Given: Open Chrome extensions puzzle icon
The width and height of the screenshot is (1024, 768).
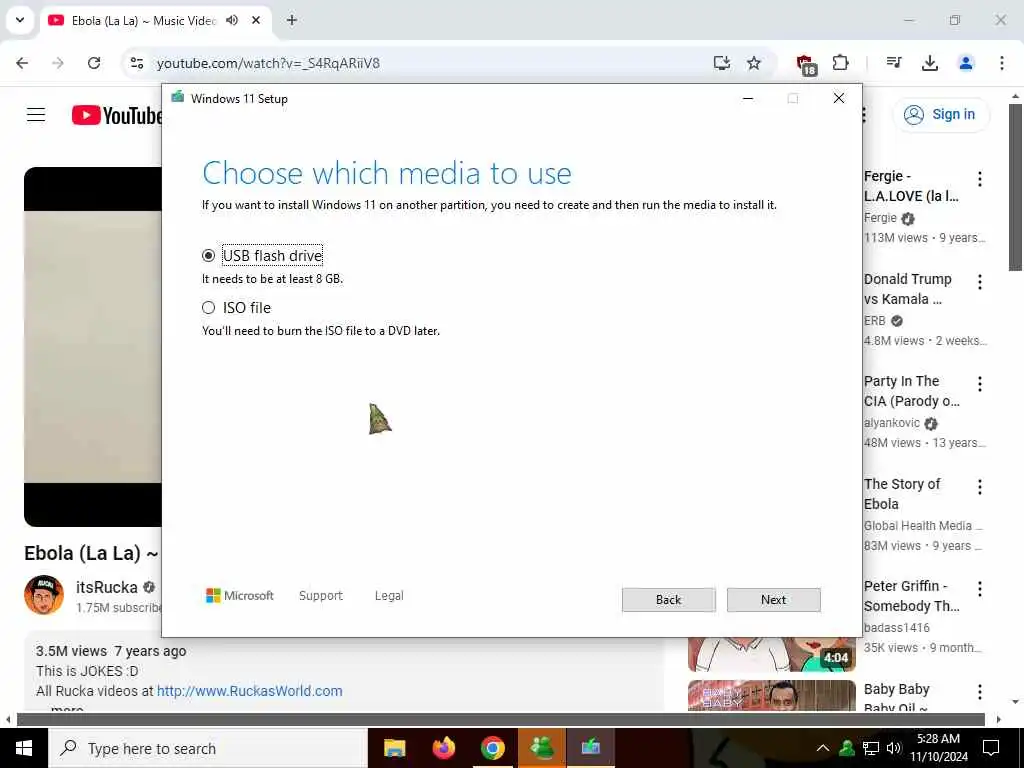Looking at the screenshot, I should (x=840, y=63).
